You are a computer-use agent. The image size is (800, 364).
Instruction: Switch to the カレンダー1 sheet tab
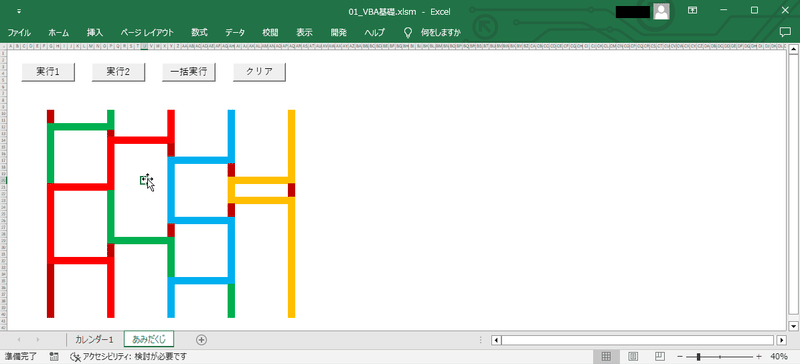pyautogui.click(x=94, y=339)
